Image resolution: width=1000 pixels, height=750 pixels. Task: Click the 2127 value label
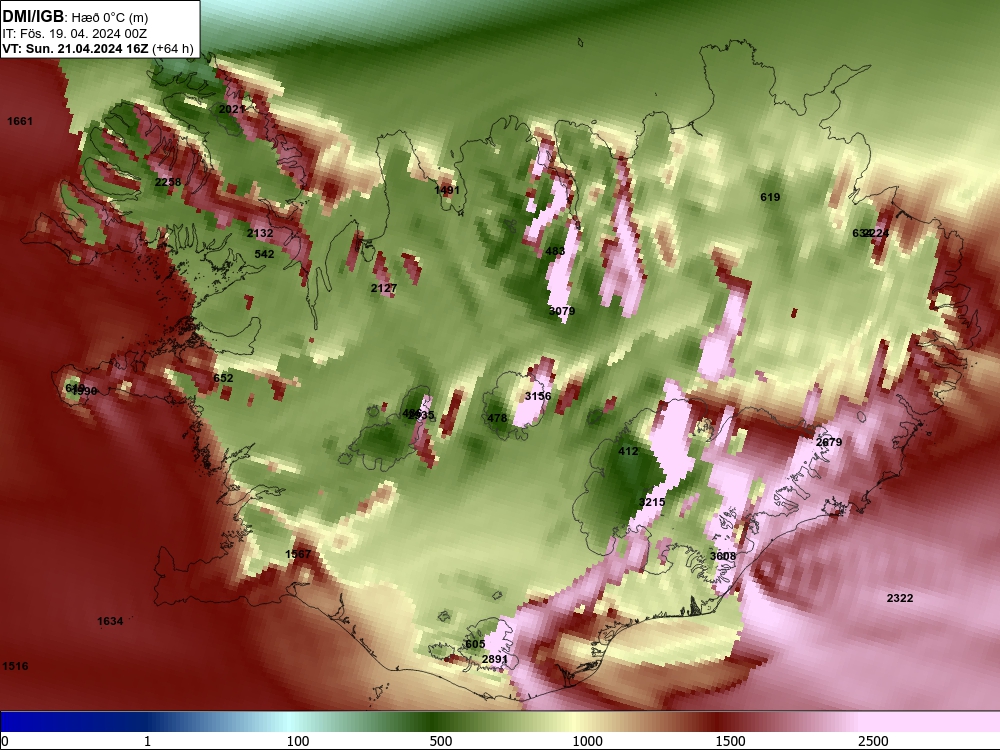tap(383, 288)
